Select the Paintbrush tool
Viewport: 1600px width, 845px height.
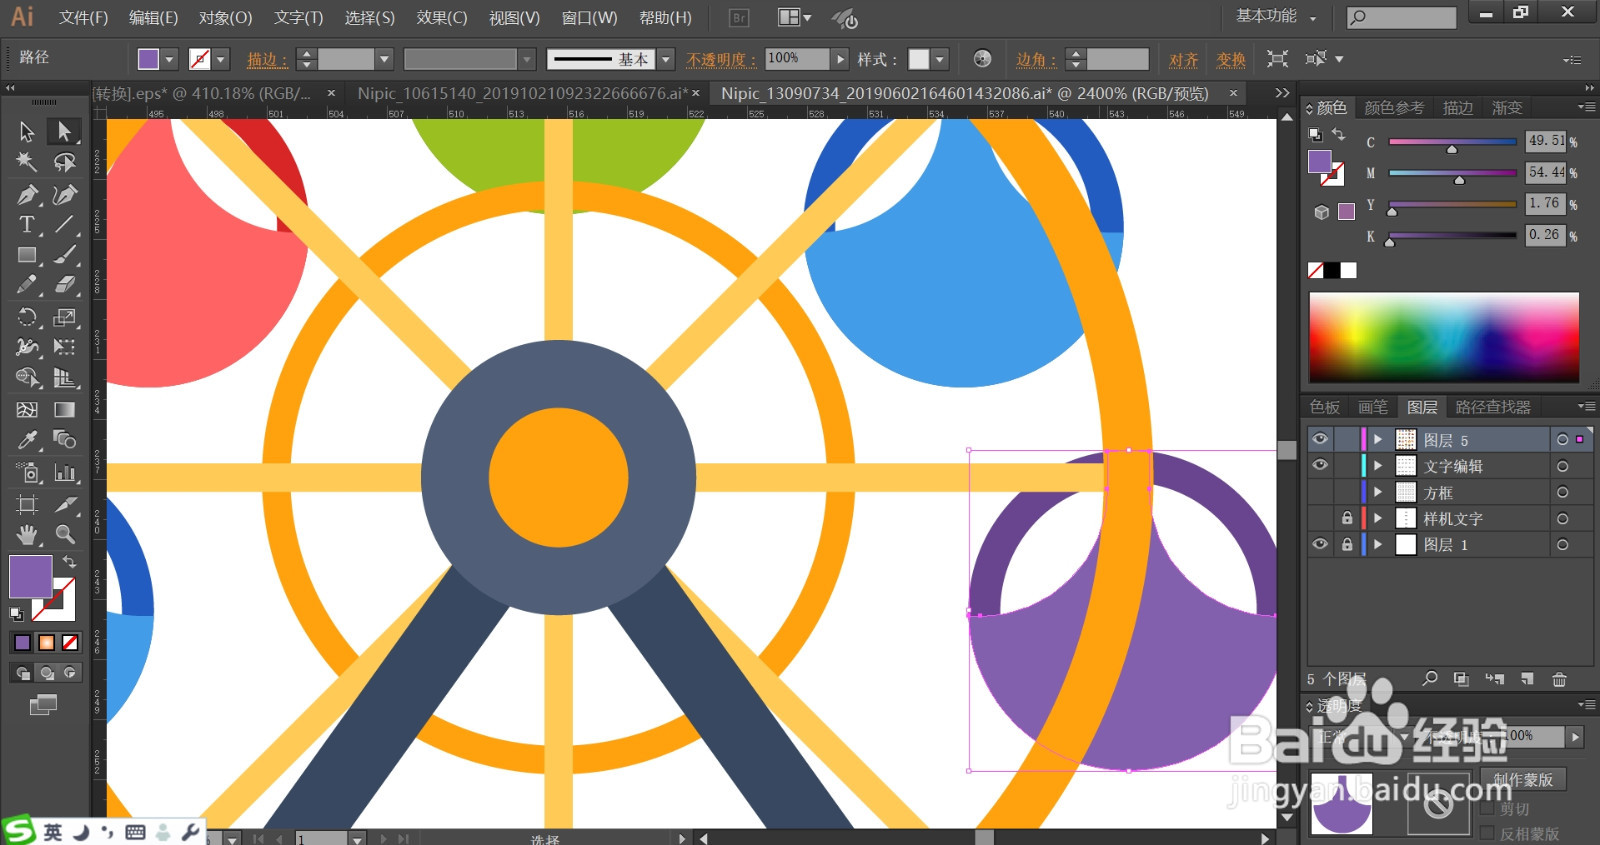pyautogui.click(x=65, y=256)
